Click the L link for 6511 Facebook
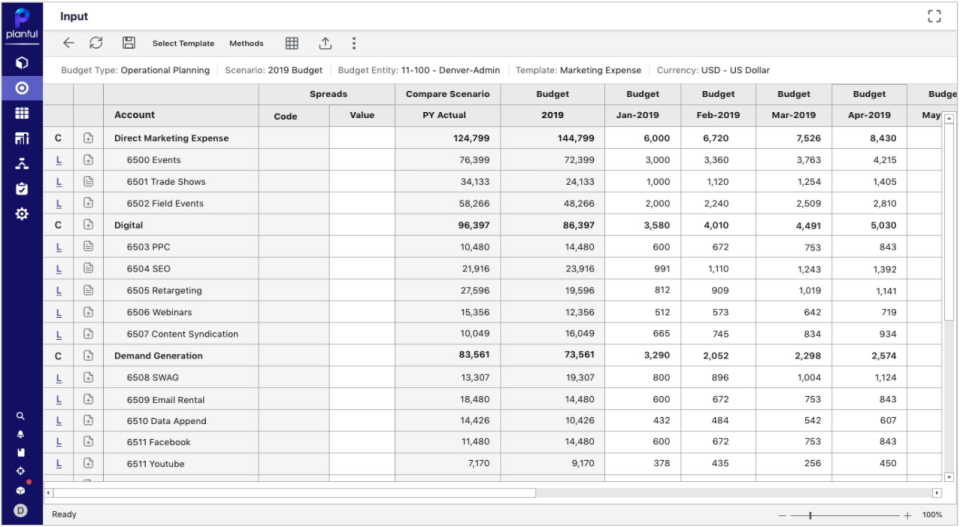Image resolution: width=960 pixels, height=527 pixels. [x=59, y=442]
